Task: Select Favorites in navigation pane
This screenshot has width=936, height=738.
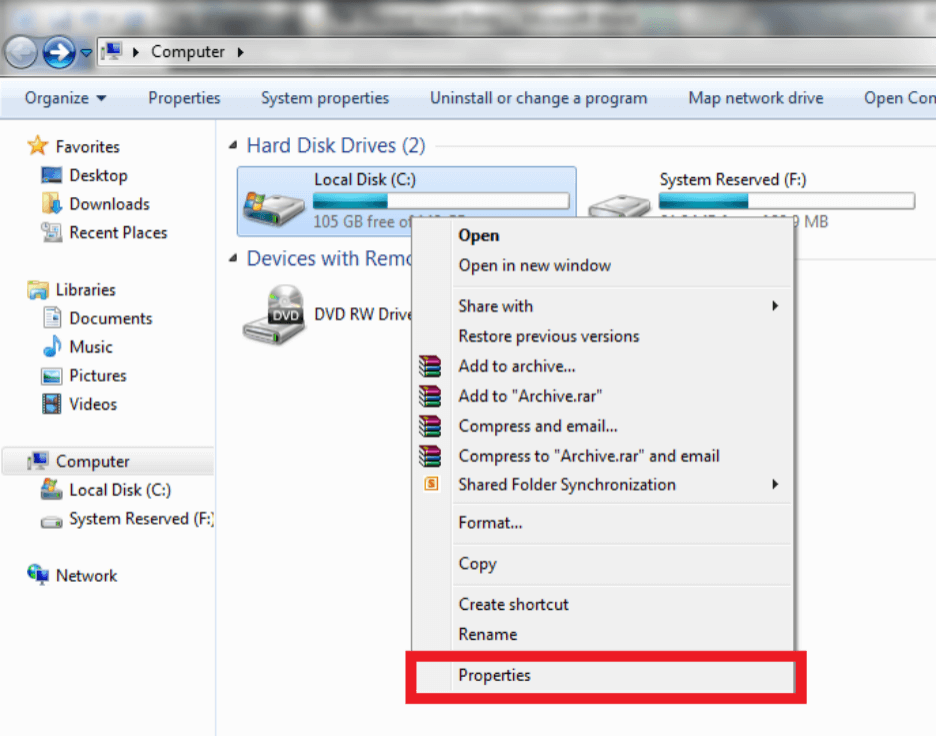Action: tap(88, 146)
